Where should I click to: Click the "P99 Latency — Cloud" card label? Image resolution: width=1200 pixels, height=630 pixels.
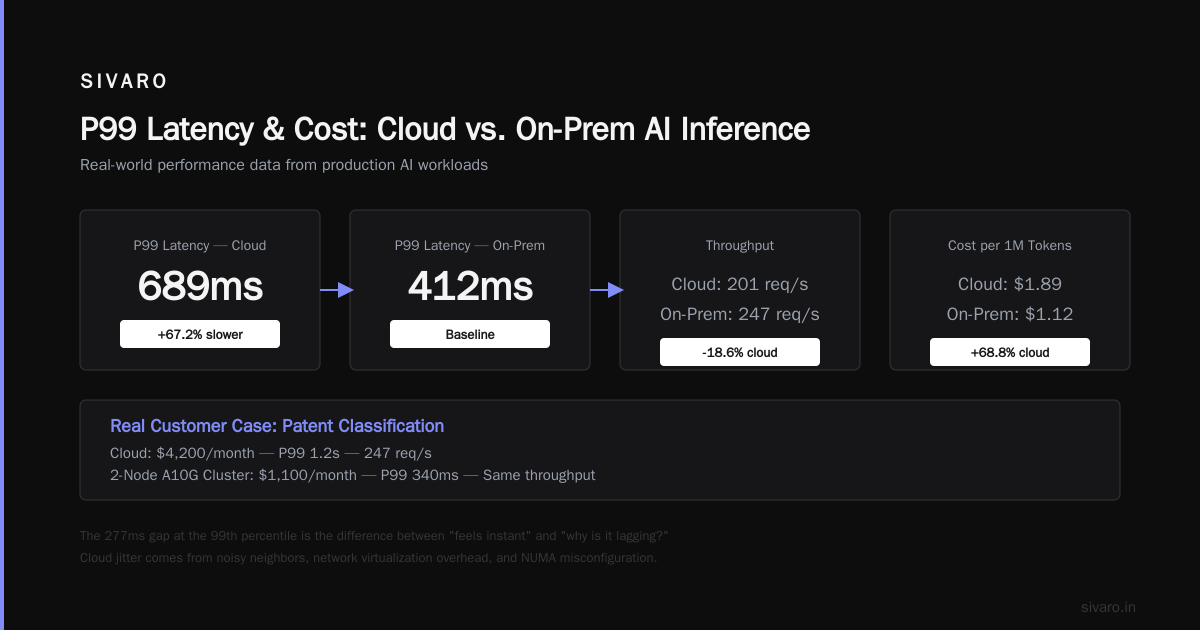200,245
